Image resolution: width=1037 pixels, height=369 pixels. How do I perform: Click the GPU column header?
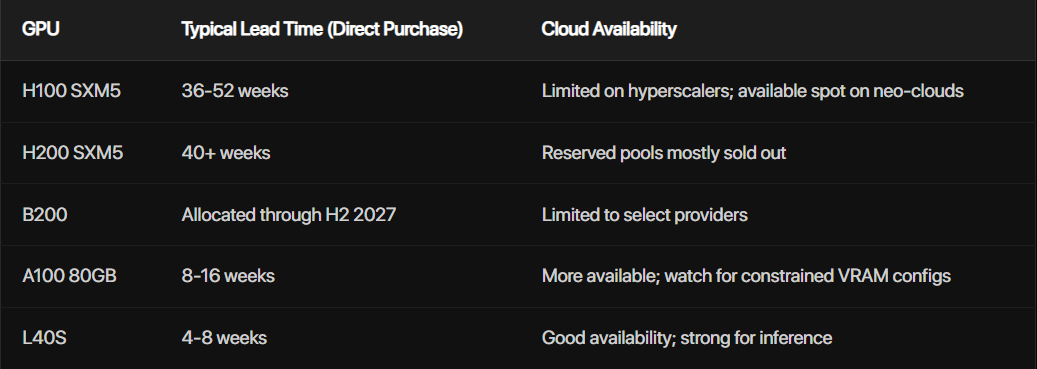coord(40,29)
